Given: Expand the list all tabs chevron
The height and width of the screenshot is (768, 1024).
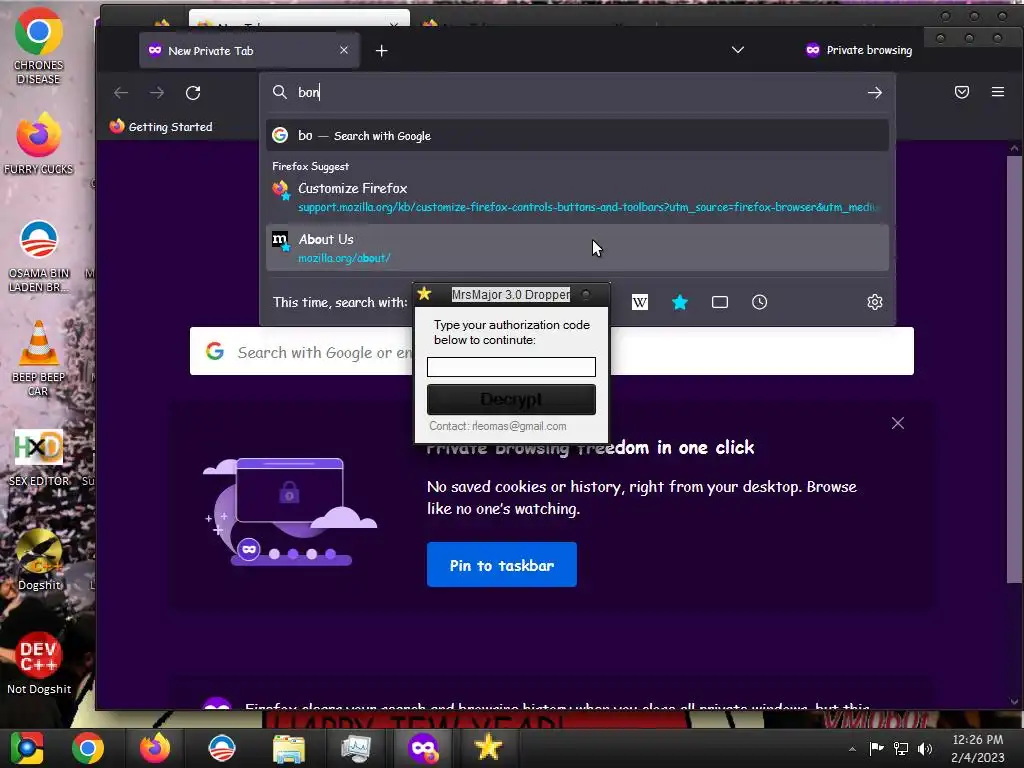Looking at the screenshot, I should pos(737,50).
